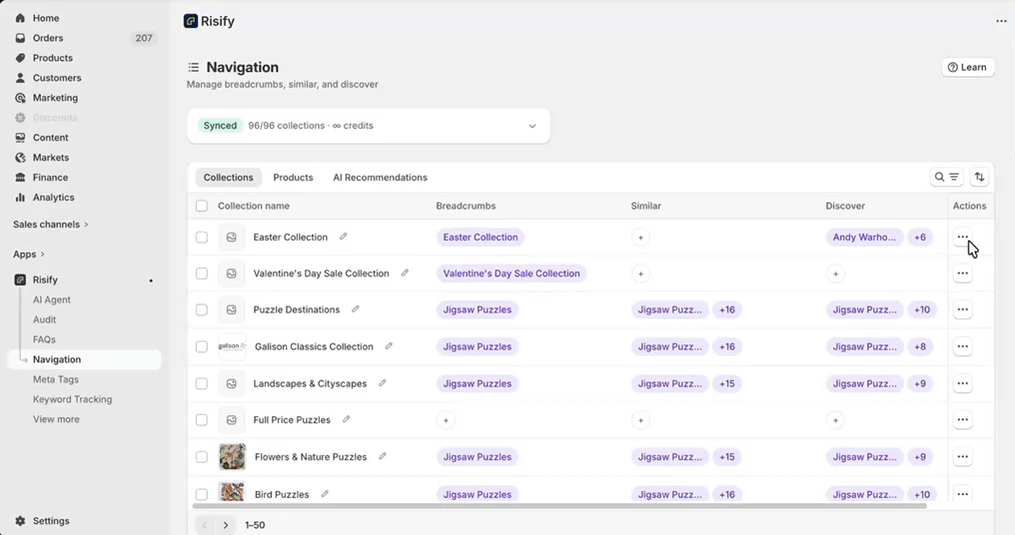This screenshot has width=1015, height=535.
Task: Switch to the Products tab
Action: (x=293, y=178)
